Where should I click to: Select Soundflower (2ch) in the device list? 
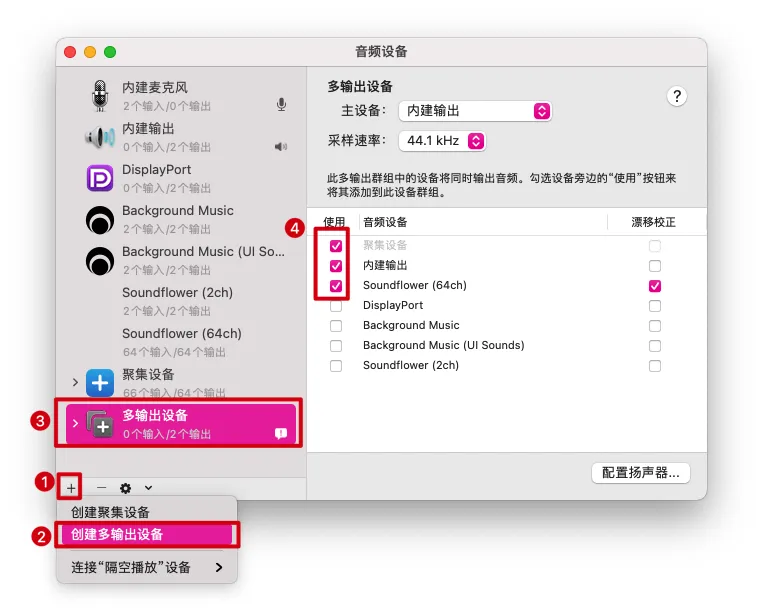click(x=181, y=301)
